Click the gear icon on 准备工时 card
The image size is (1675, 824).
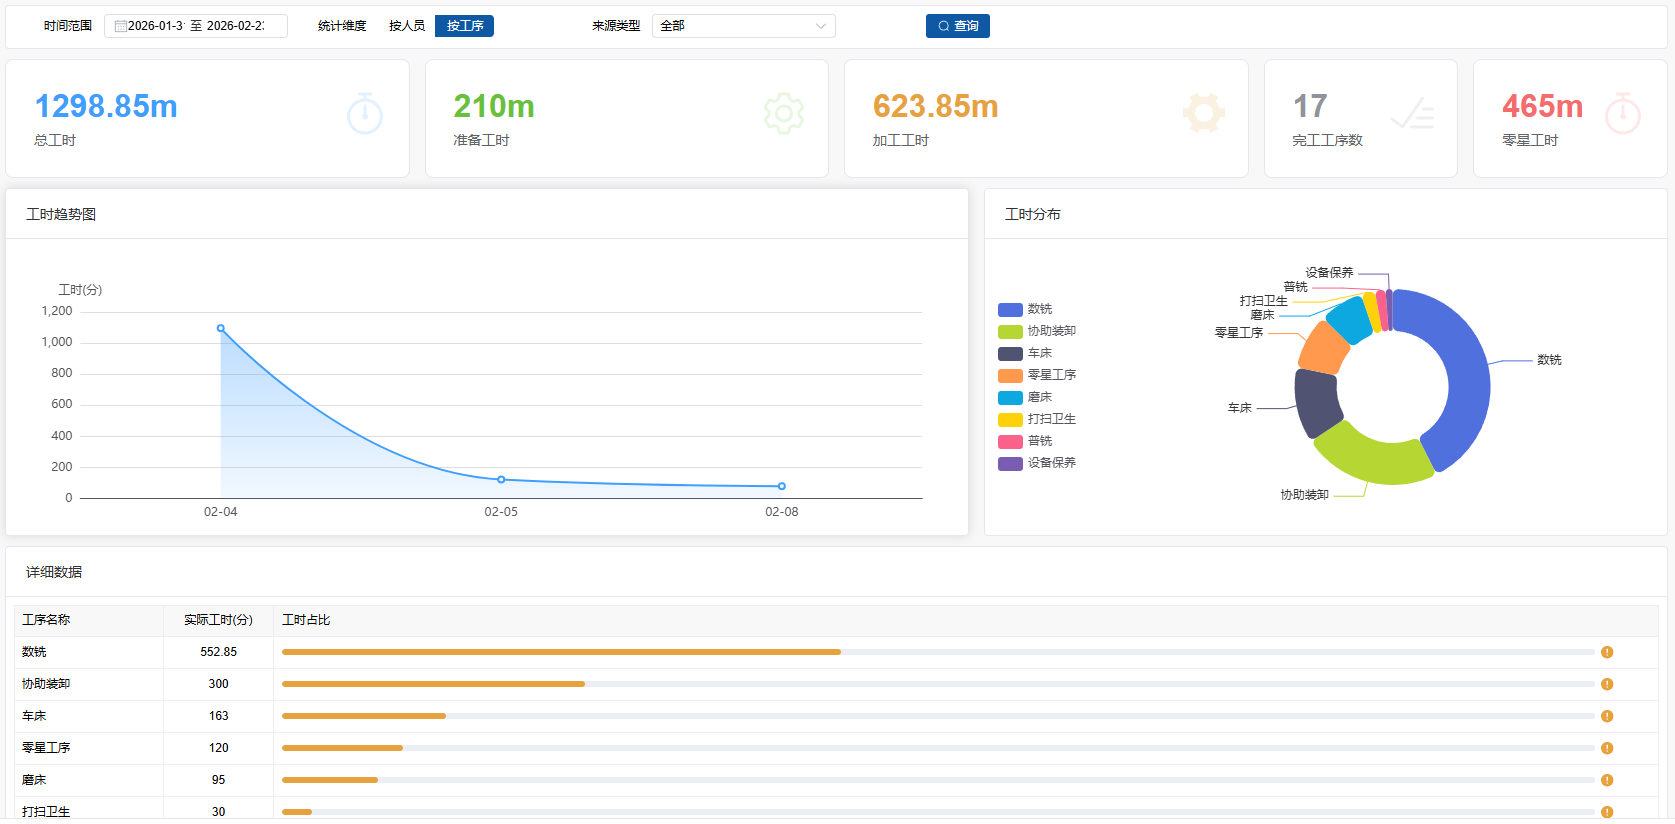(783, 114)
